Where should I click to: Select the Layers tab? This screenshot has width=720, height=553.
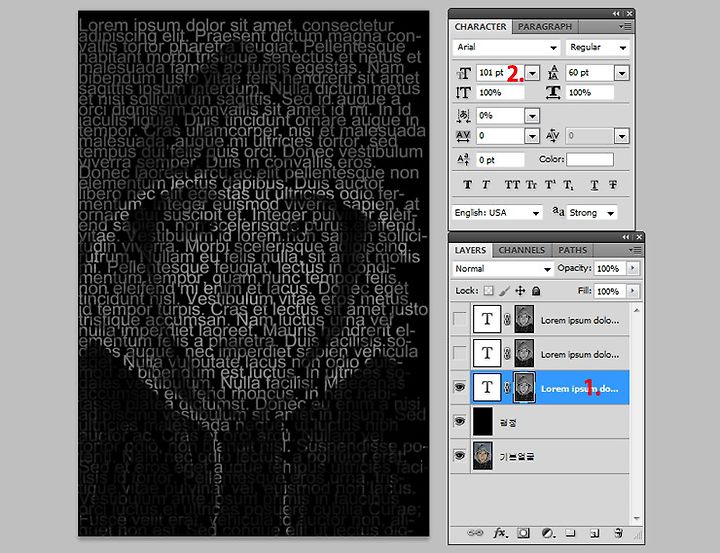tap(470, 250)
